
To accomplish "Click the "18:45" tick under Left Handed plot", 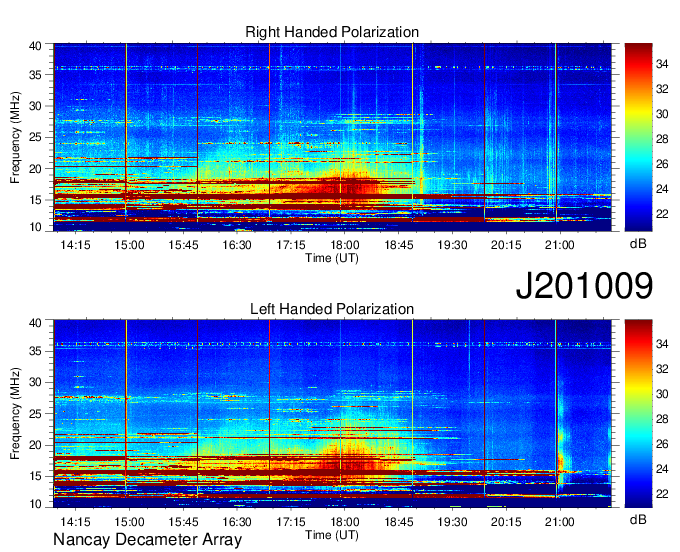I will pos(399,522).
